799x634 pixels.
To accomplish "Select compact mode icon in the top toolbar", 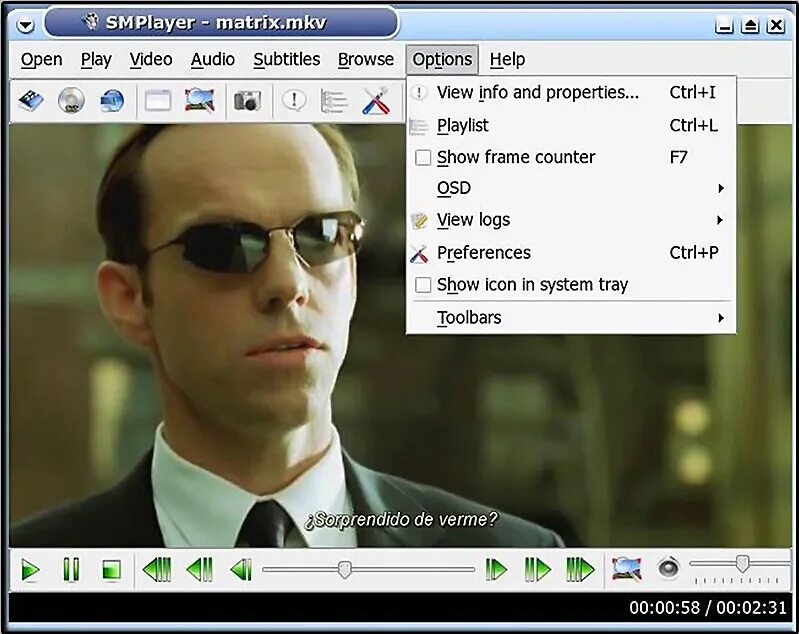I will (199, 100).
